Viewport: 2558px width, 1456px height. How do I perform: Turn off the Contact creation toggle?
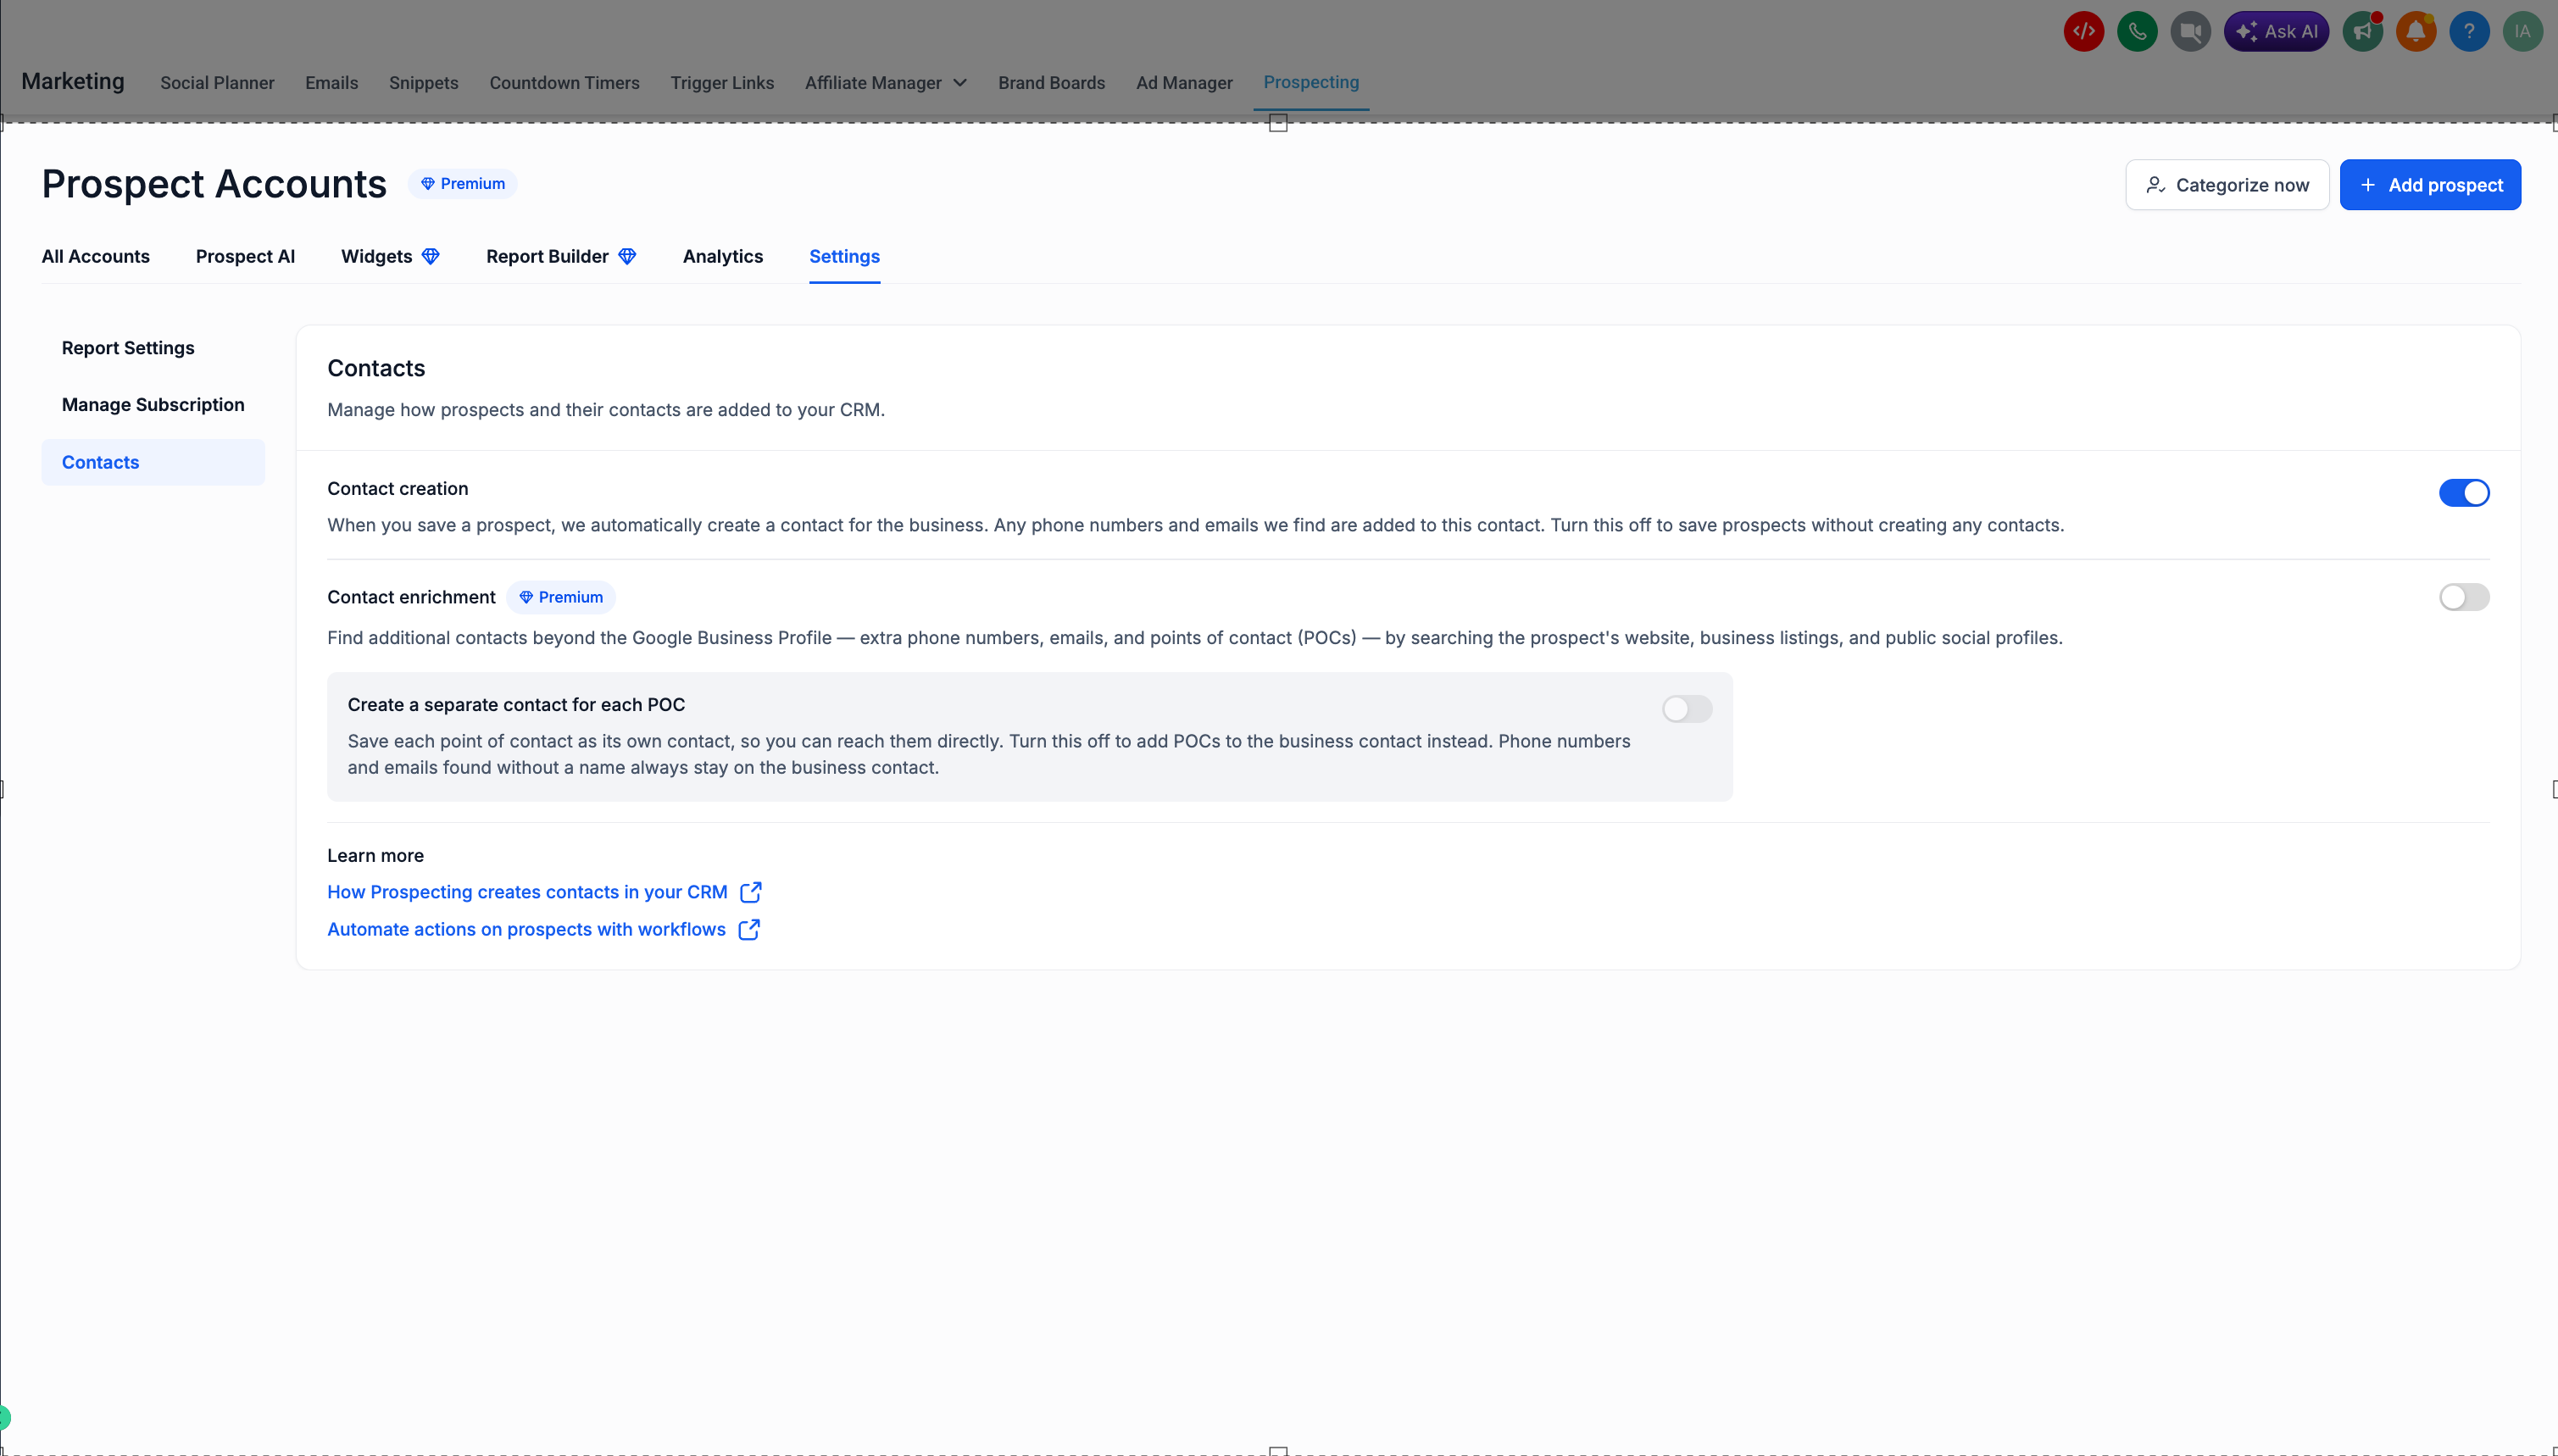tap(2464, 493)
